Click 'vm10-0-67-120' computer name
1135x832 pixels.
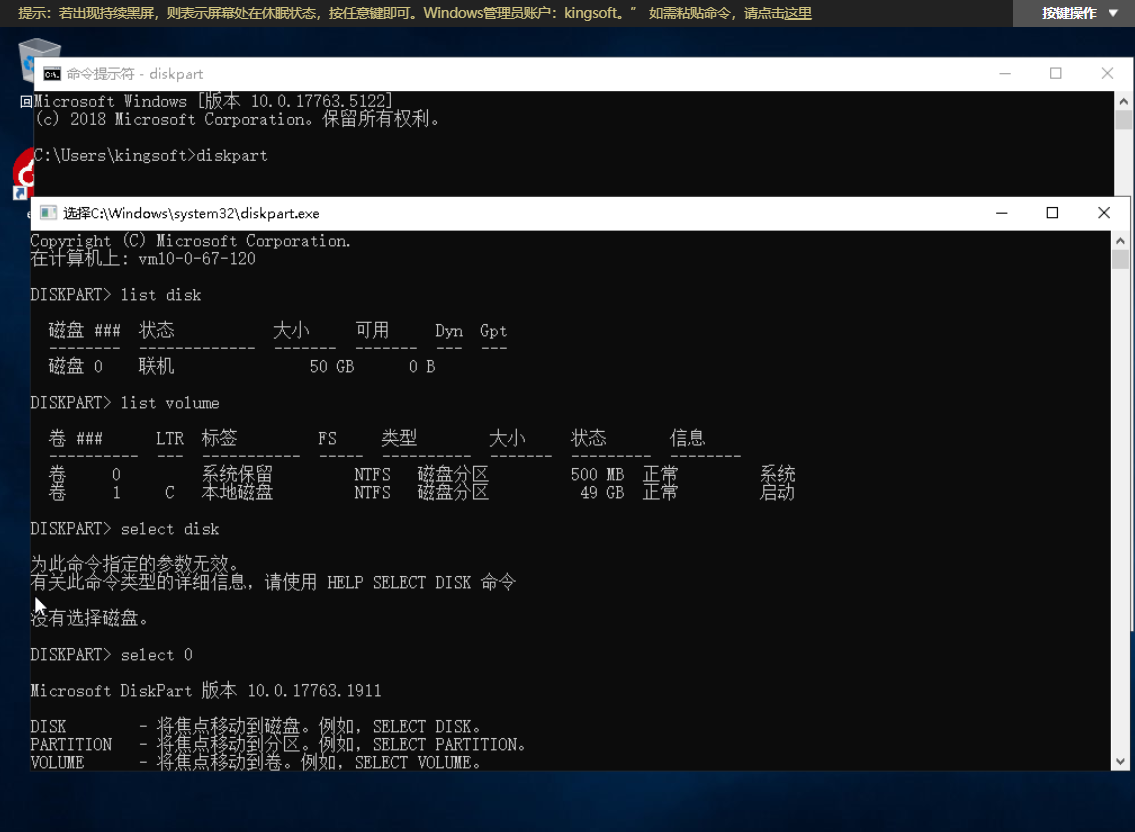(197, 259)
